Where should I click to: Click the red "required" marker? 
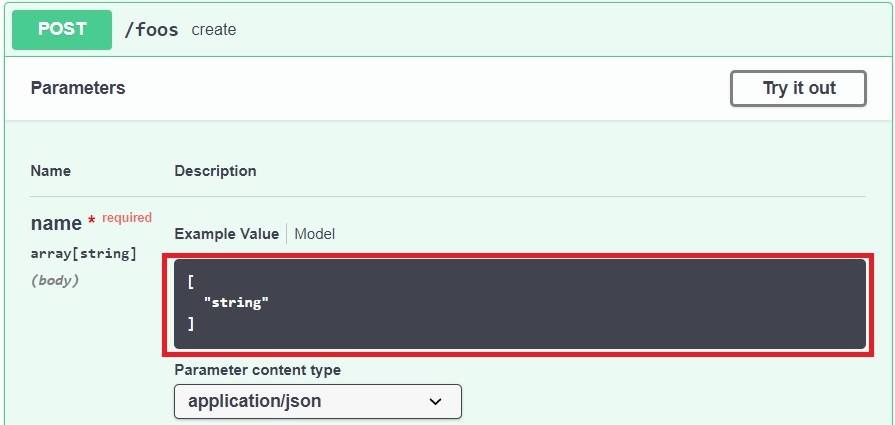127,218
